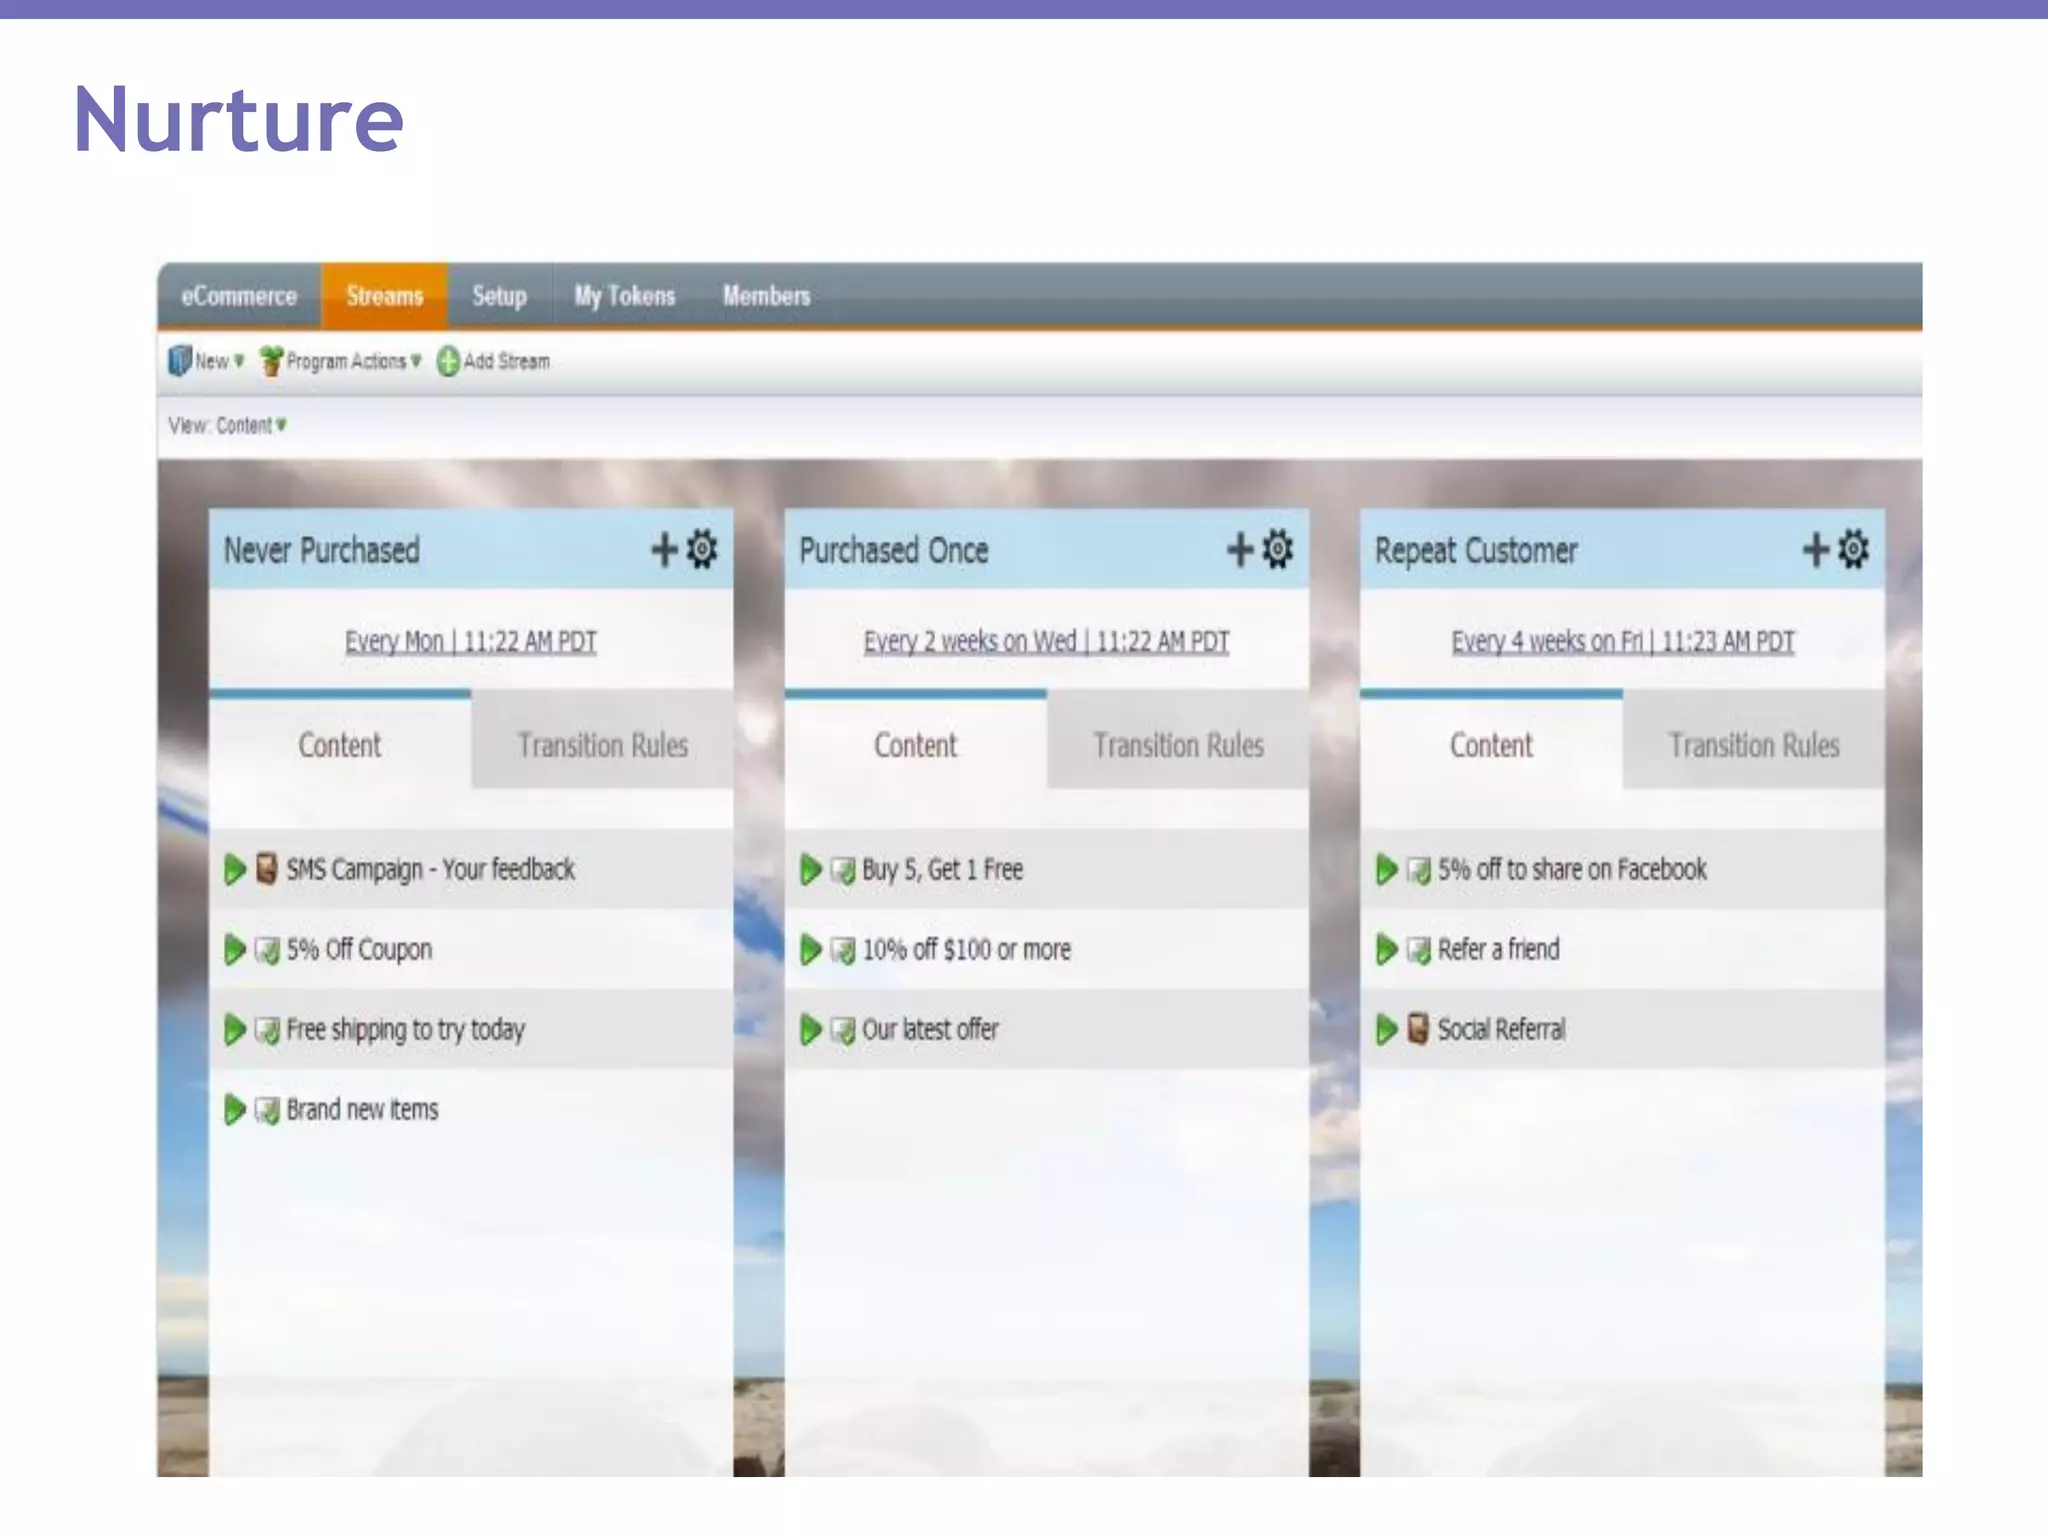Open gear settings for Purchased Once stream
Screen dimensions: 2048x1536
click(1277, 549)
